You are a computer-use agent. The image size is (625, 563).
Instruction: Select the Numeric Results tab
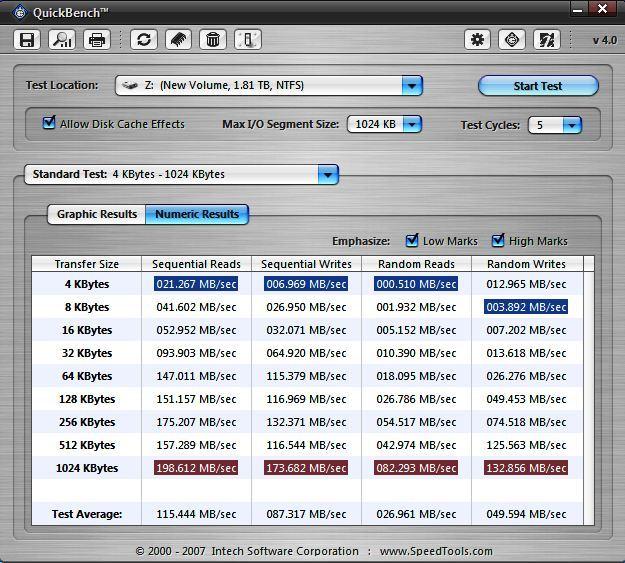pyautogui.click(x=197, y=214)
